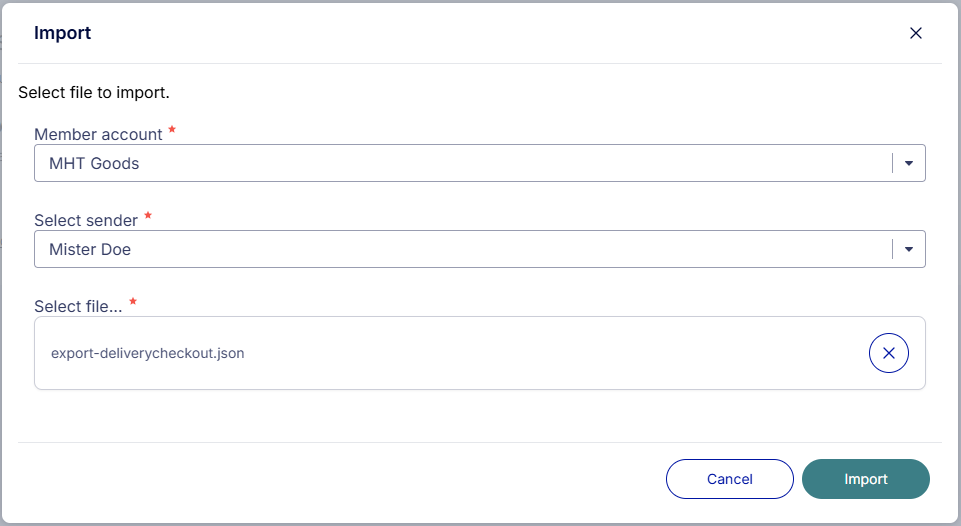The height and width of the screenshot is (526, 961).
Task: Click the export-deliverycheckout.json file name
Action: pyautogui.click(x=147, y=353)
